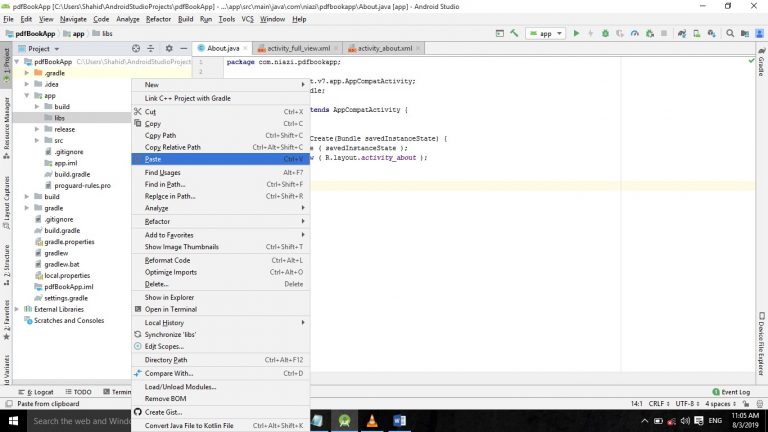Viewport: 768px width, 432px height.
Task: Click the blue user account icon
Action: pyautogui.click(x=760, y=33)
